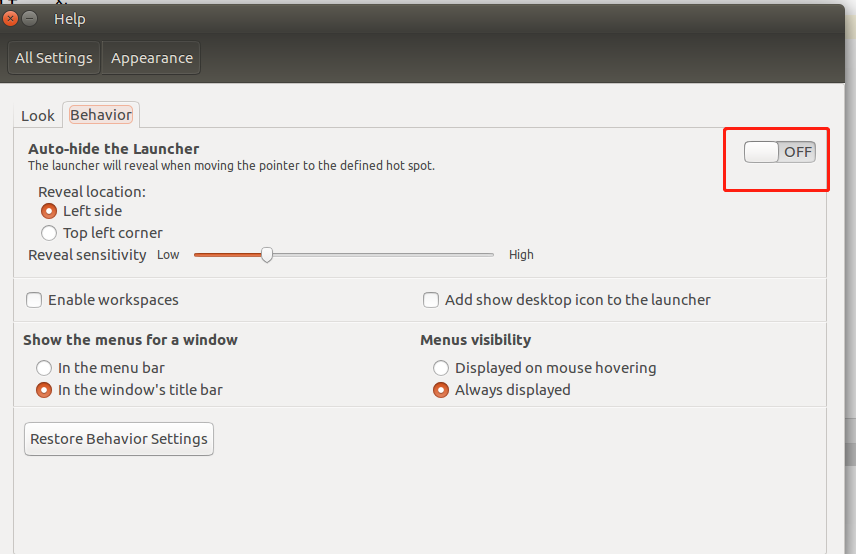
Task: Click the Reveal sensitivity slider handle
Action: [x=267, y=255]
